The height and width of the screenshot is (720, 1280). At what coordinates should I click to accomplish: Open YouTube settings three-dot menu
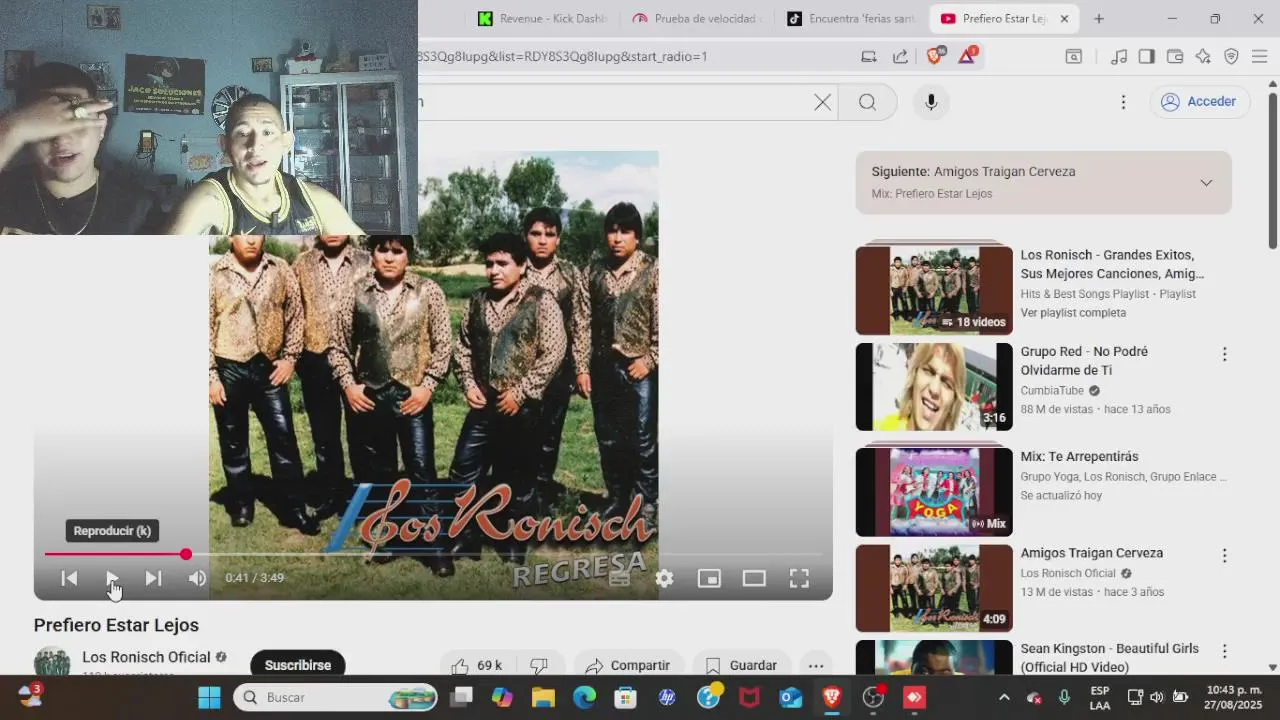tap(1123, 102)
